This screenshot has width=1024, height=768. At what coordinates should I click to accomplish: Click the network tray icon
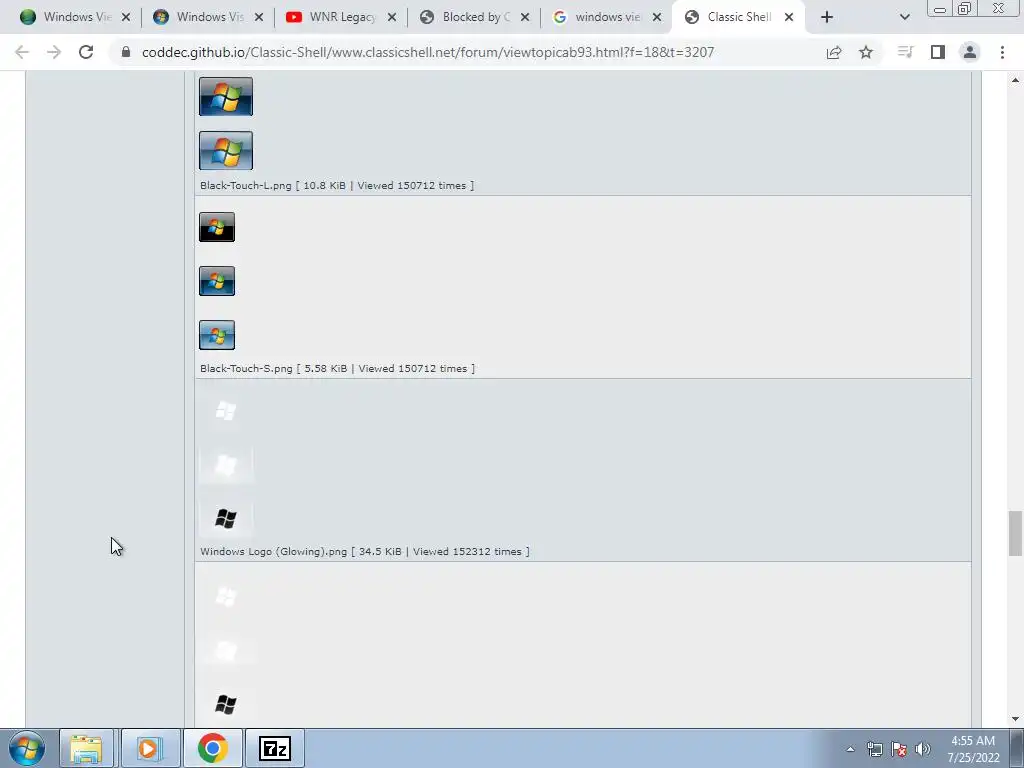(874, 749)
